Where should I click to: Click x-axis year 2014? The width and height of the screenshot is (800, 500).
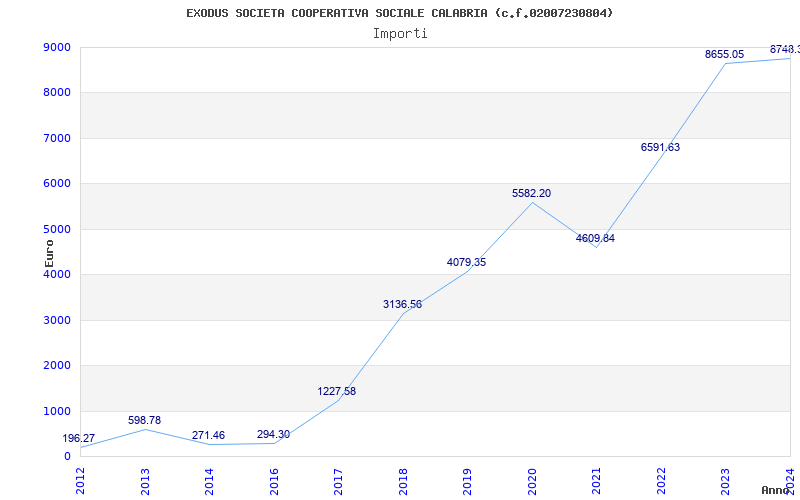pos(209,482)
